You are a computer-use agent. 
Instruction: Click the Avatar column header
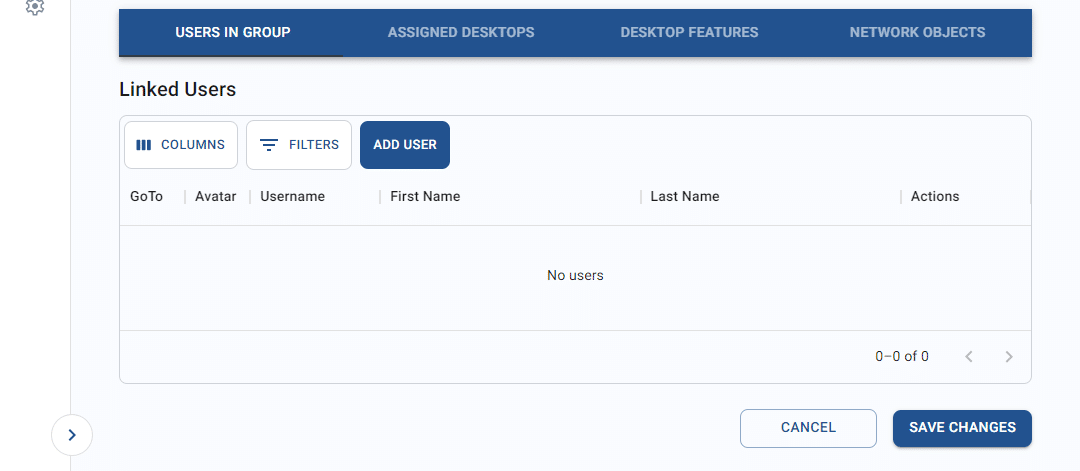216,197
